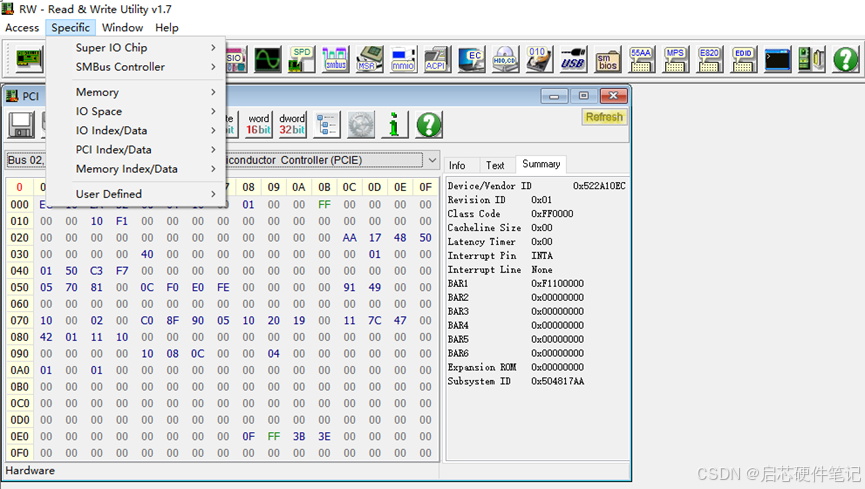Open the oscilloscope clock generator icon
865x489 pixels.
[x=268, y=60]
